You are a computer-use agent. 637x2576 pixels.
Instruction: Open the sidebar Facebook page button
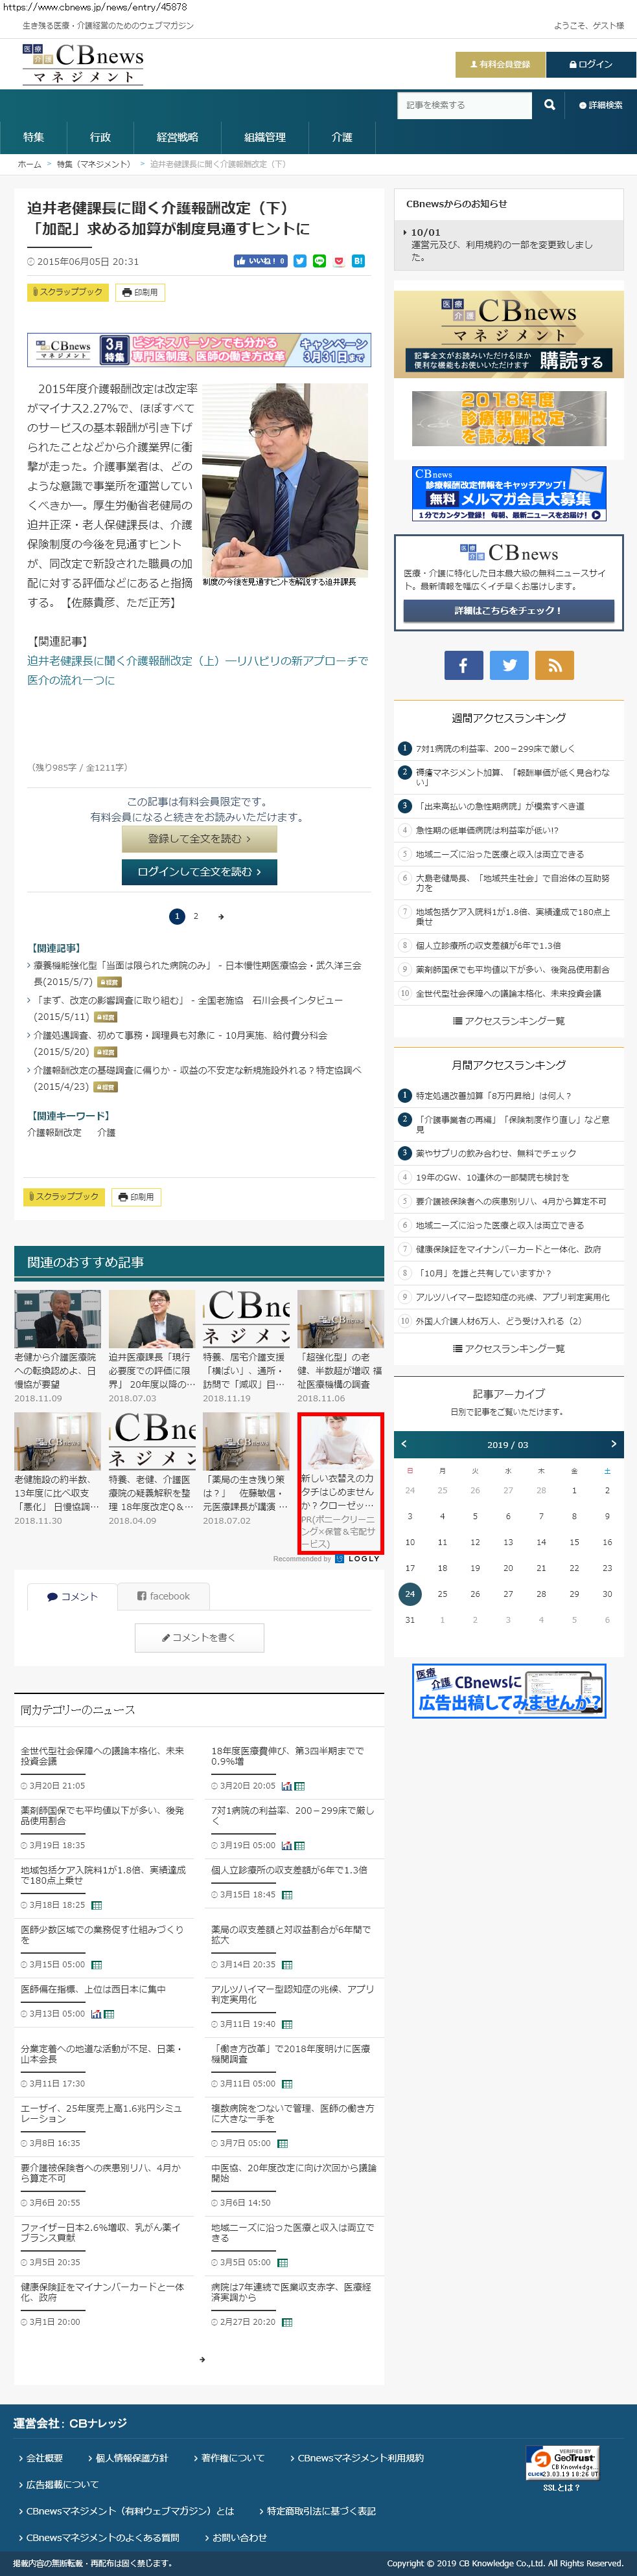pyautogui.click(x=463, y=665)
